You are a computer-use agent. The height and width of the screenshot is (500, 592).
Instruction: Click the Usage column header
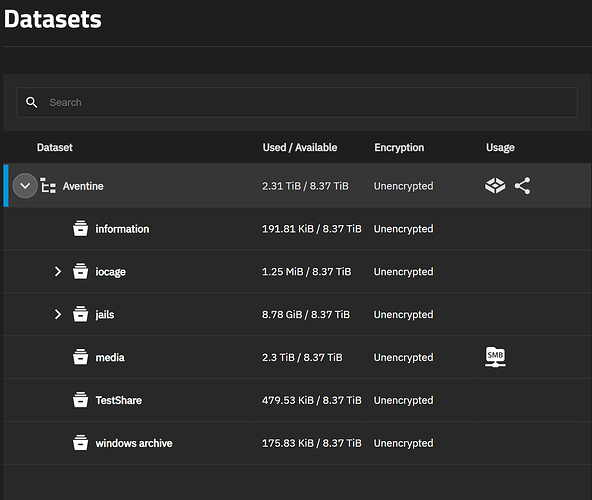point(500,148)
